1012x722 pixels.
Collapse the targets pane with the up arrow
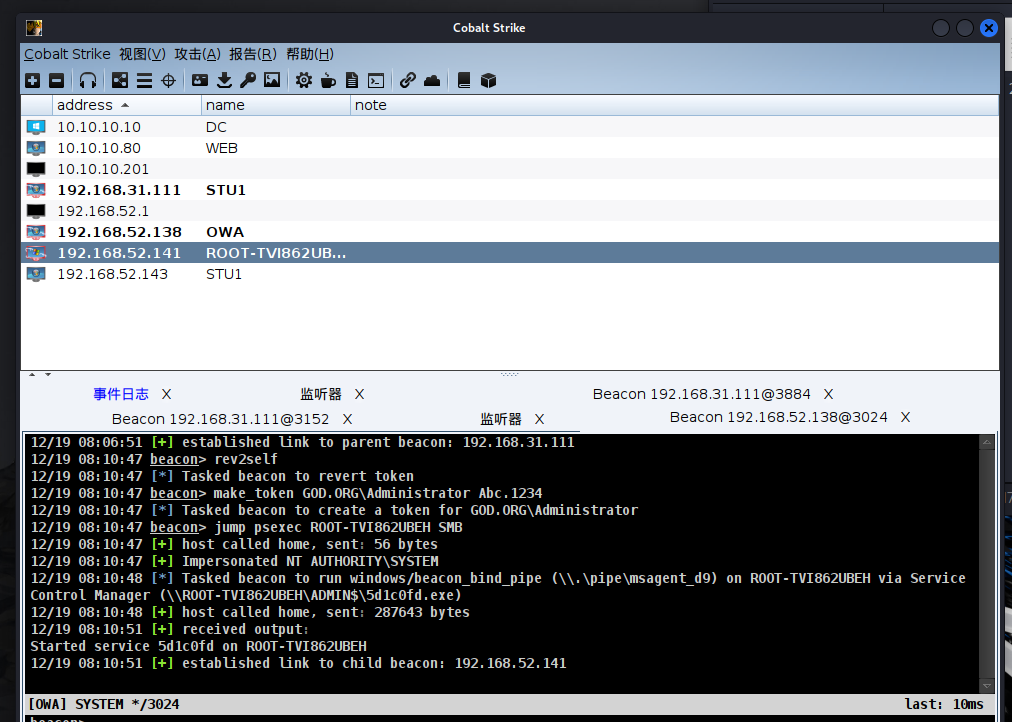coord(32,374)
